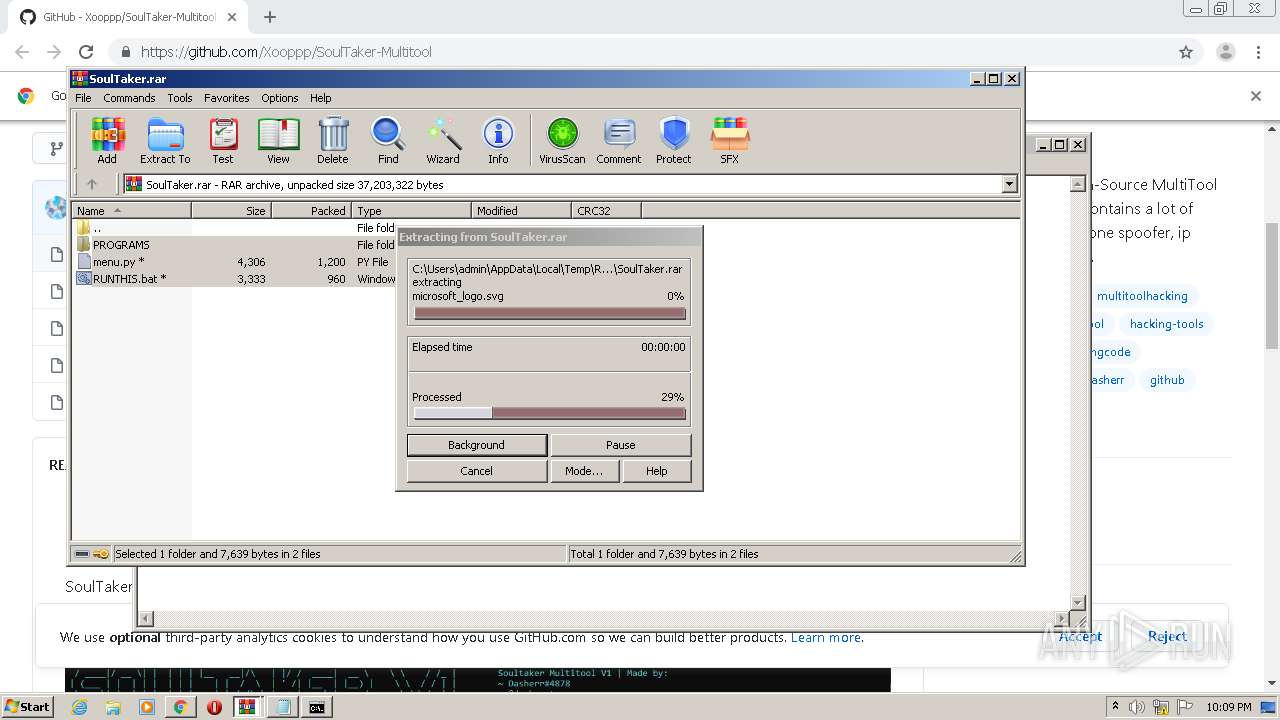Click the Chrome back arrow
The height and width of the screenshot is (720, 1280).
click(22, 52)
